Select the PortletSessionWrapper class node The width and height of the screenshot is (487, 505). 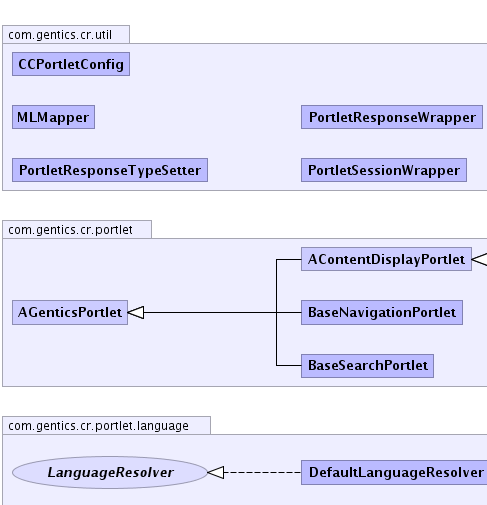point(384,170)
